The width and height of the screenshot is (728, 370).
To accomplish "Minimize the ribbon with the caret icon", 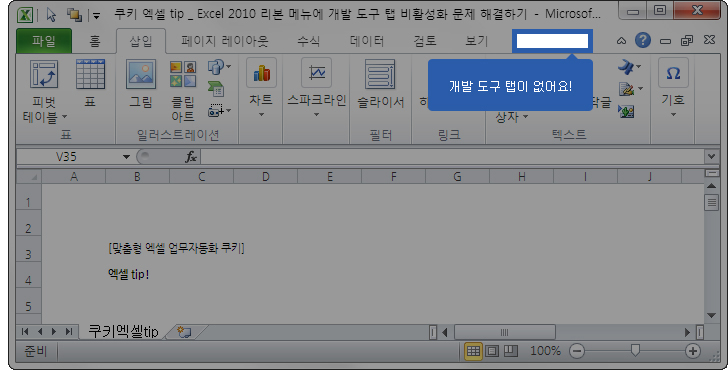I will [x=621, y=41].
